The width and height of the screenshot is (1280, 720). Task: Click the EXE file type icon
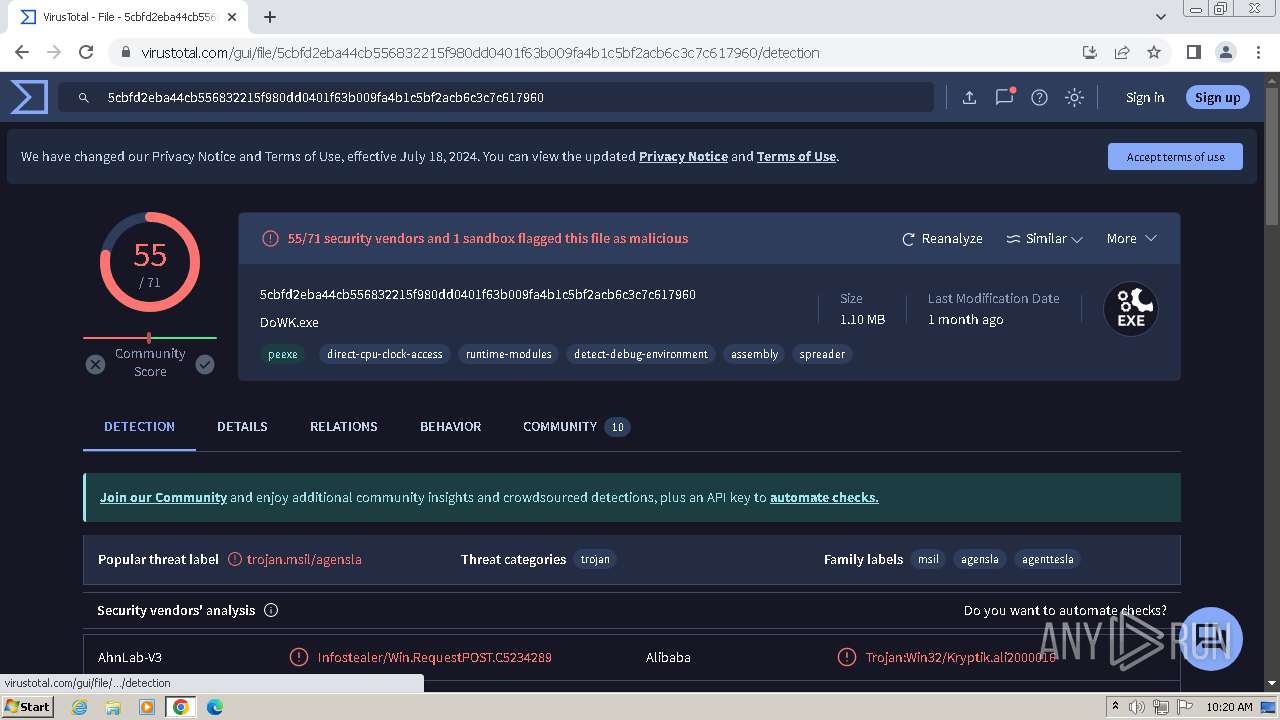[1131, 309]
